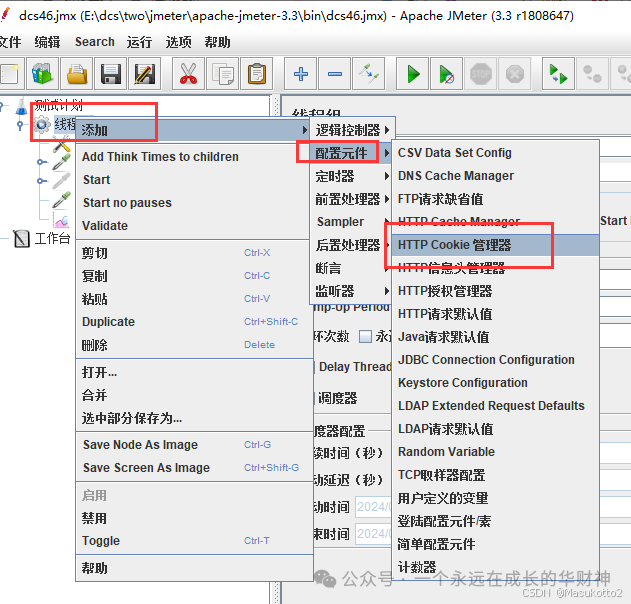Screen dimensions: 631x604
Task: Choose Keystore Configuration
Action: click(x=495, y=382)
